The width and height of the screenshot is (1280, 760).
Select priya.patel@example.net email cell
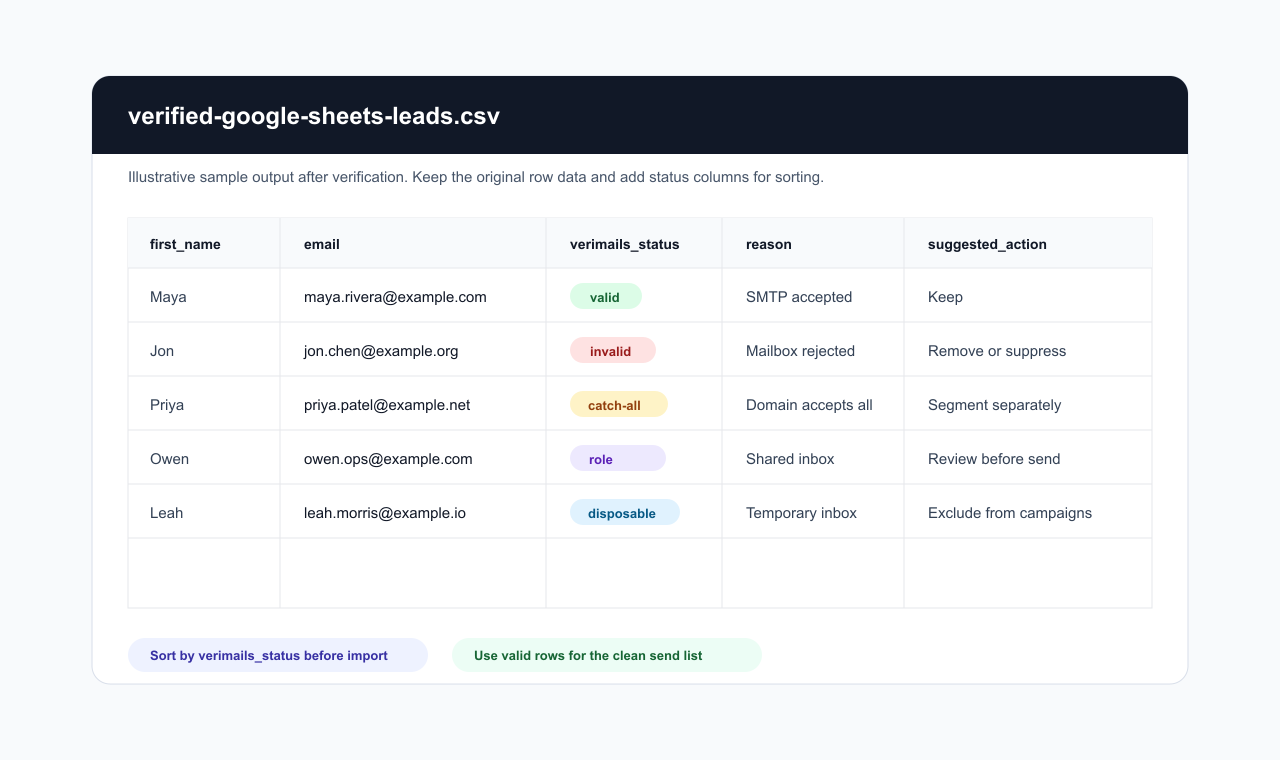(x=413, y=404)
